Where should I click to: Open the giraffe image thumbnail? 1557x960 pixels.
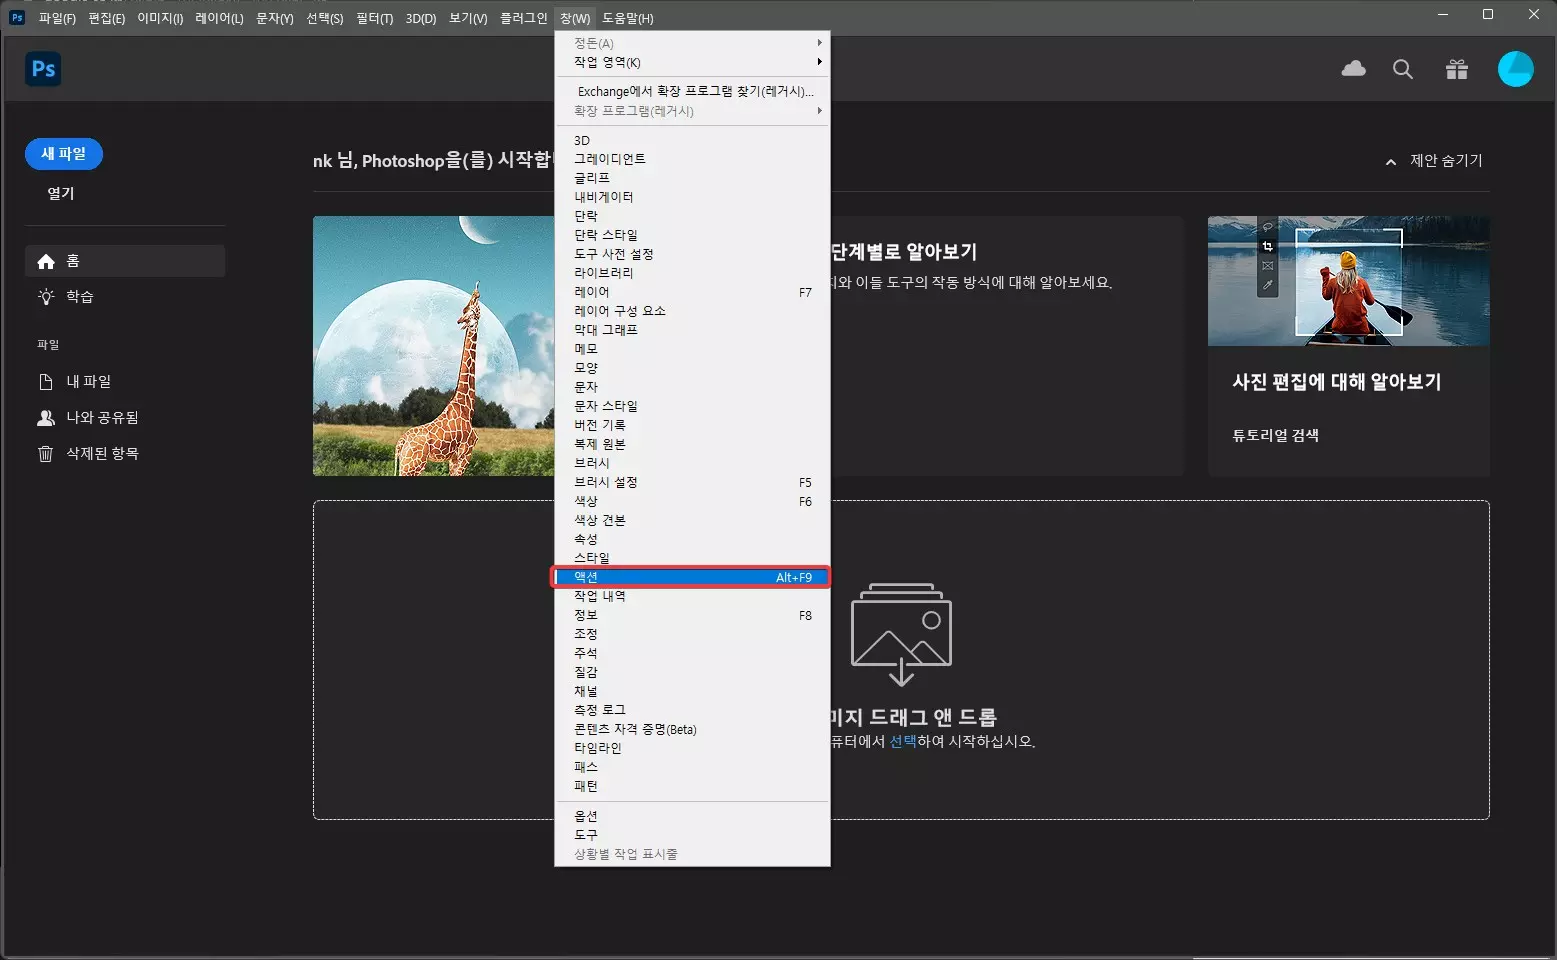(433, 345)
